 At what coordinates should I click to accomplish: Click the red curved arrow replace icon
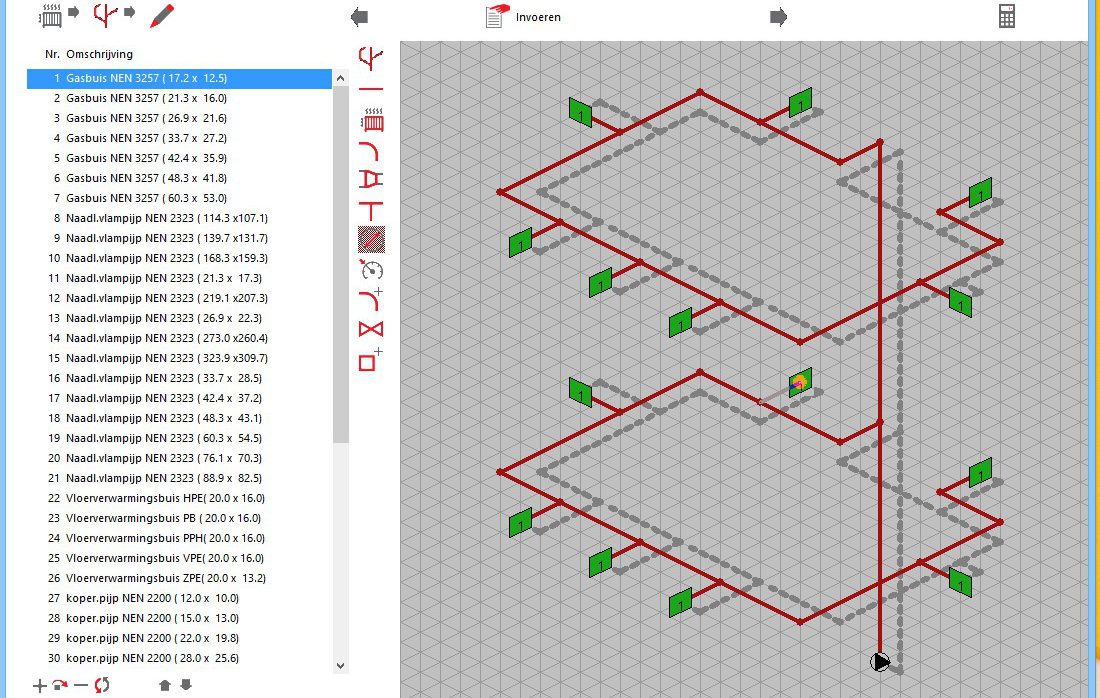[60, 685]
